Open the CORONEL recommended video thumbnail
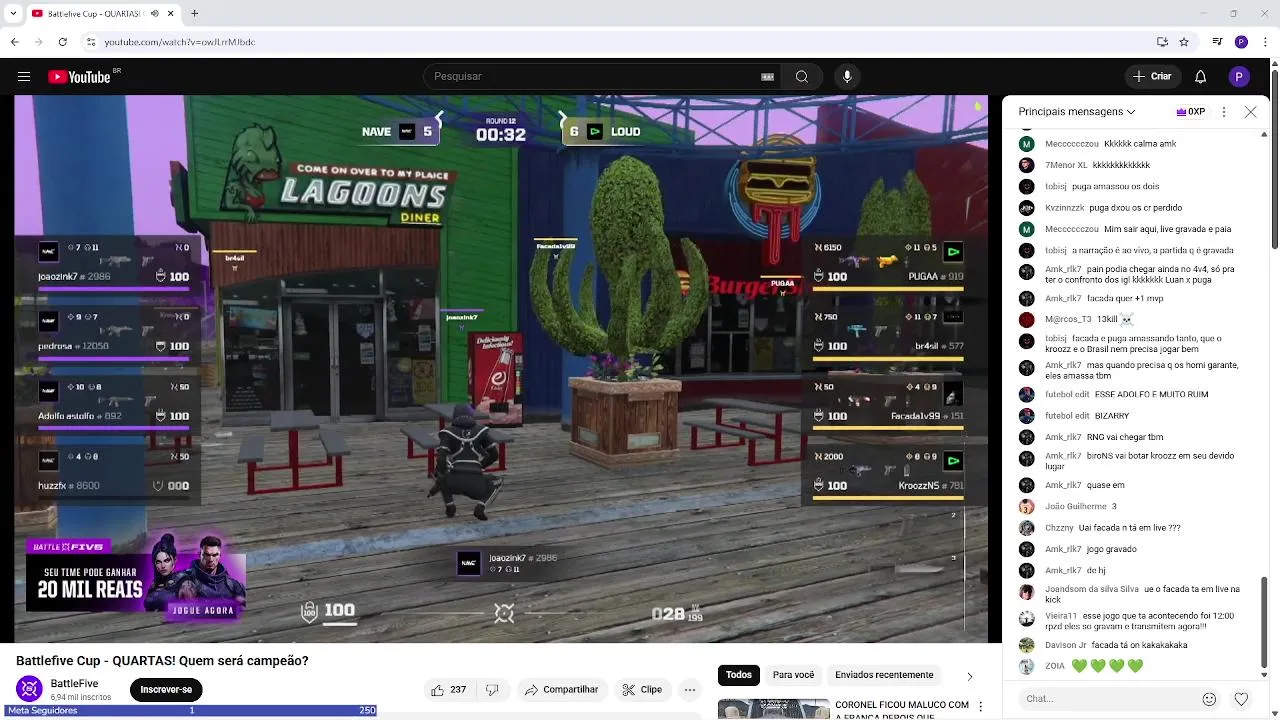This screenshot has height=720, width=1280. pos(773,709)
